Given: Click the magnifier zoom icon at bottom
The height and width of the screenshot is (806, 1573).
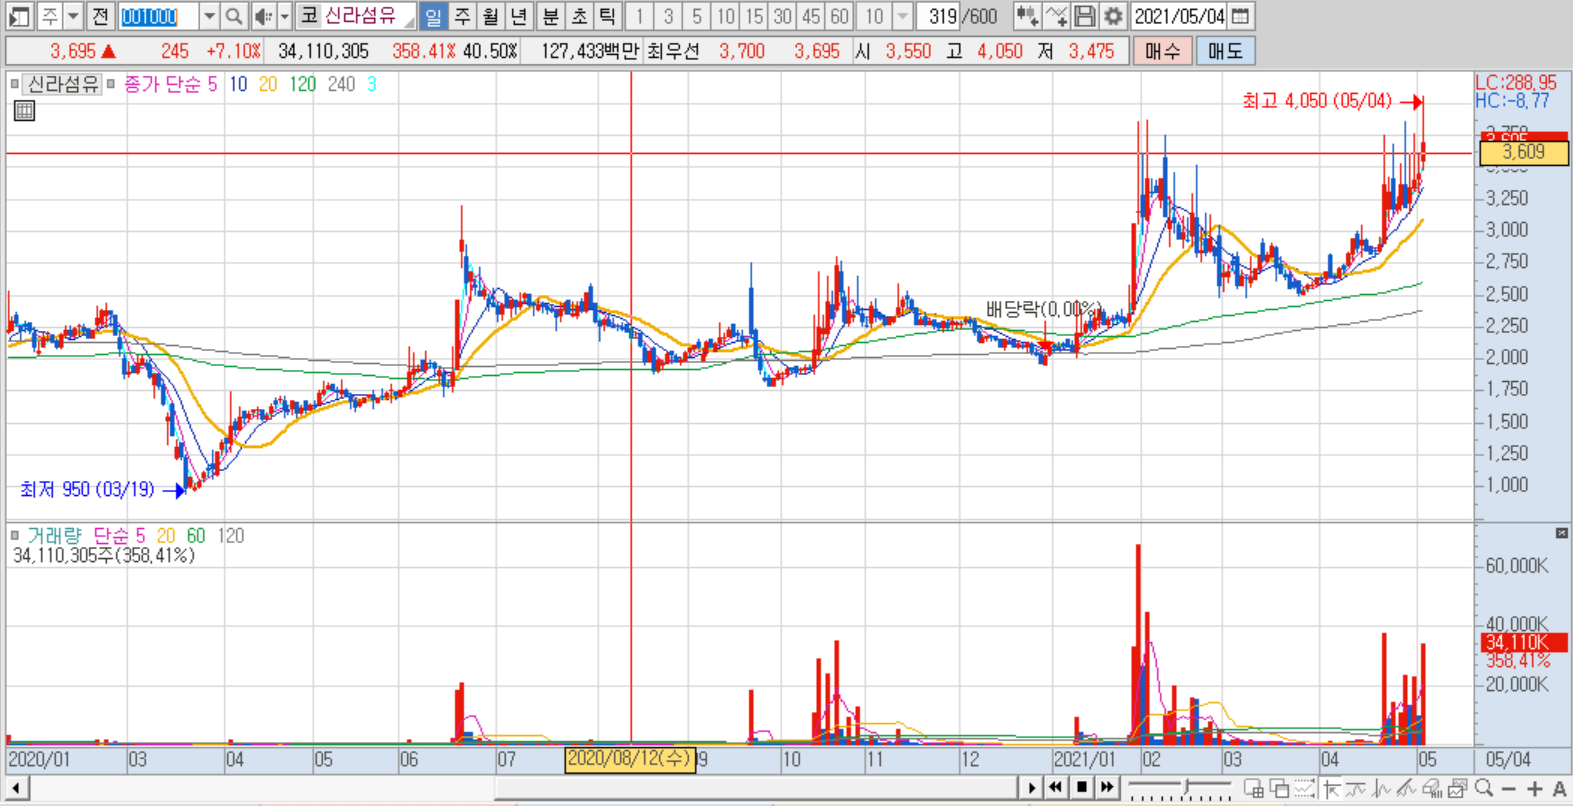Looking at the screenshot, I should 1484,788.
